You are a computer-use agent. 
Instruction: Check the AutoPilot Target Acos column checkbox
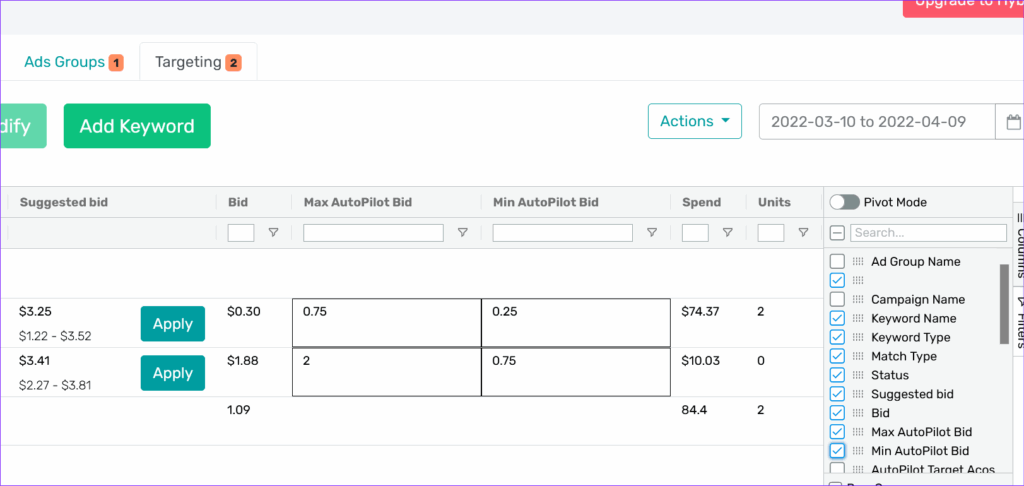(837, 468)
